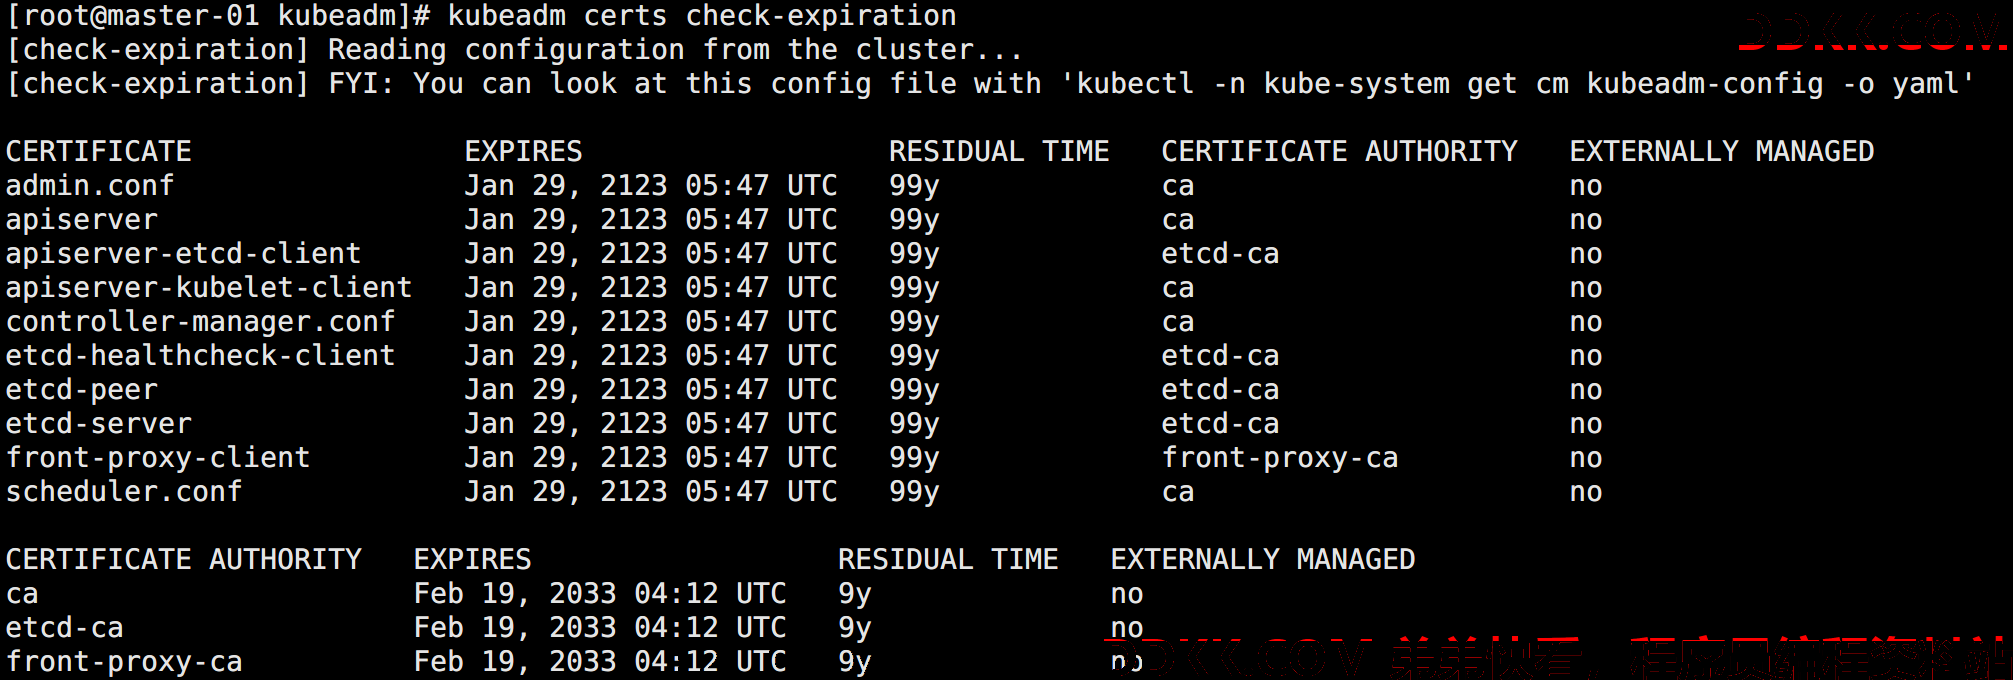Click 'etcd-ca' authority in the etcd-healthcheck-client row

click(x=1220, y=356)
